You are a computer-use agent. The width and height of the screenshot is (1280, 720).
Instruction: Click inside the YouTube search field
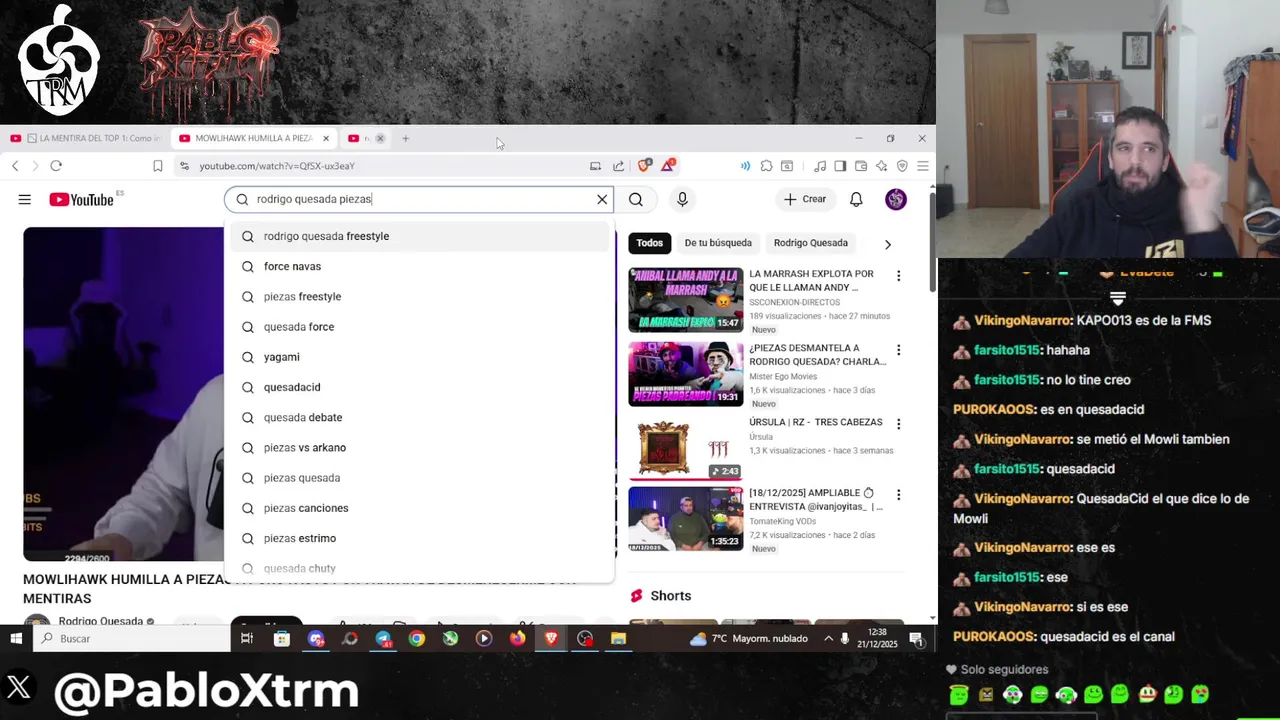[420, 199]
